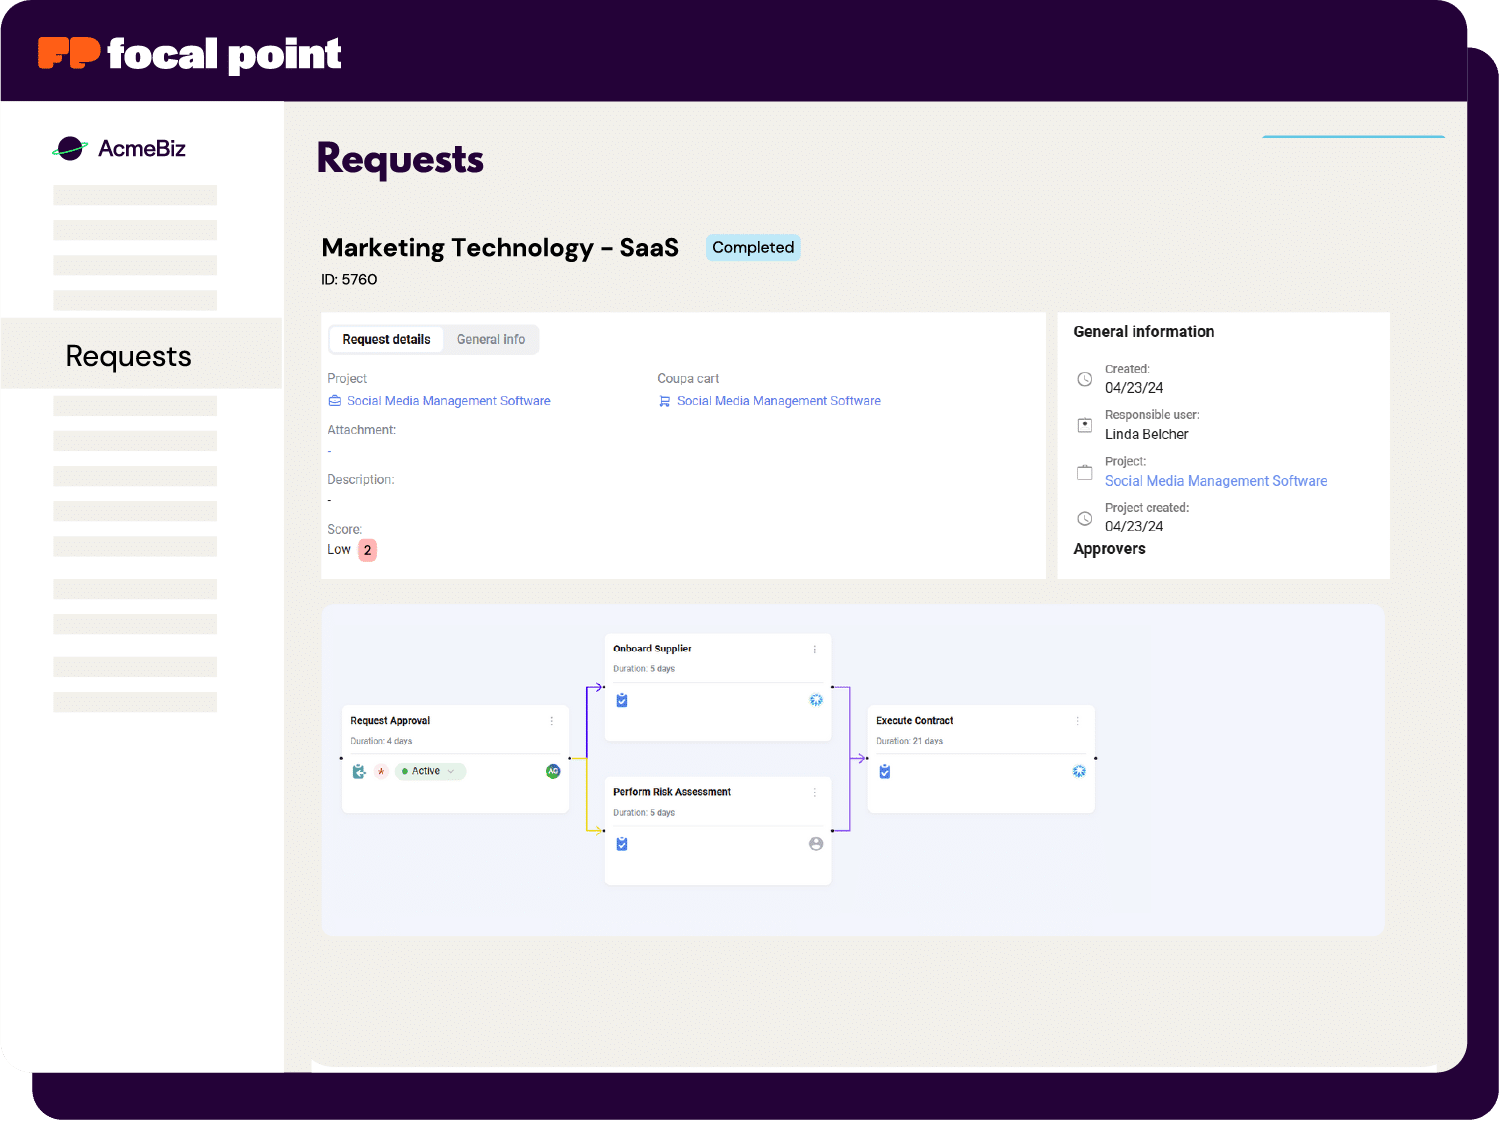Open the Execute Contract options menu
The image size is (1503, 1122).
(x=1077, y=720)
